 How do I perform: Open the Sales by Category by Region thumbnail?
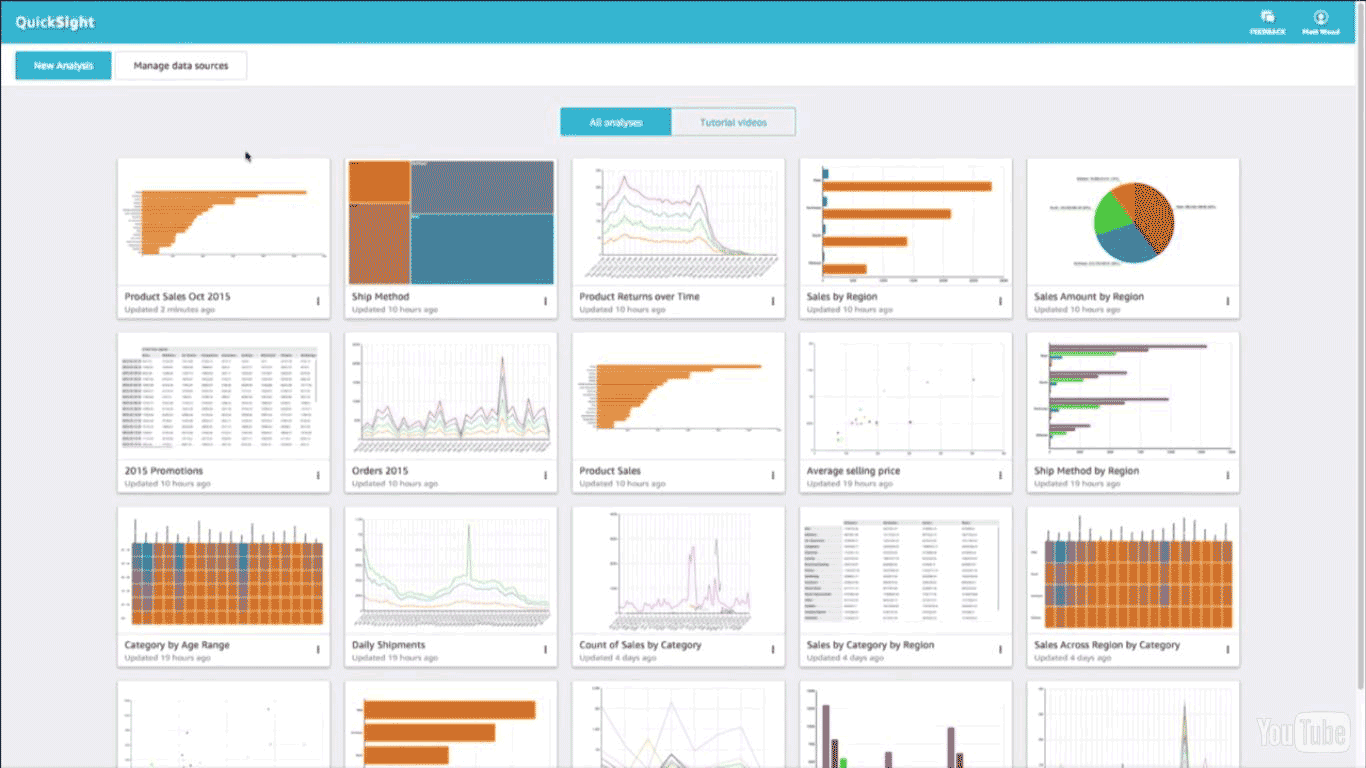tap(906, 570)
